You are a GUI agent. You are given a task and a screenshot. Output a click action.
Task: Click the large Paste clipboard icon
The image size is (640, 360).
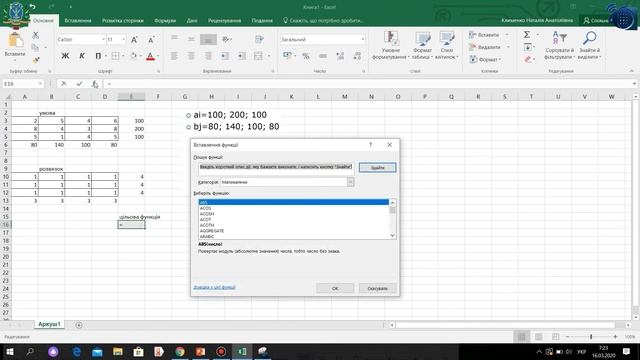(x=16, y=40)
